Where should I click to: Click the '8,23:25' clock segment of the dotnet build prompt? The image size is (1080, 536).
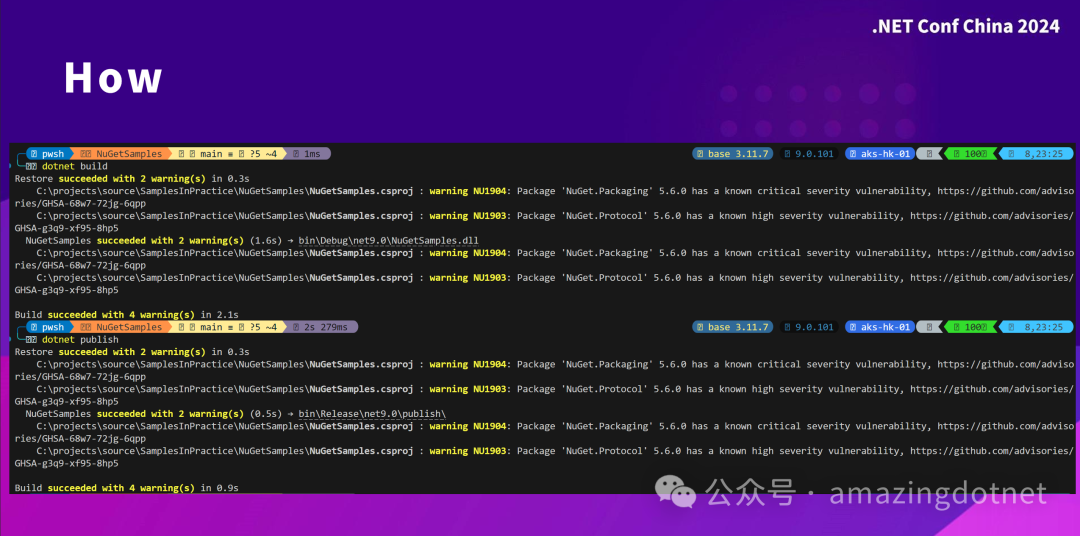pyautogui.click(x=1036, y=154)
